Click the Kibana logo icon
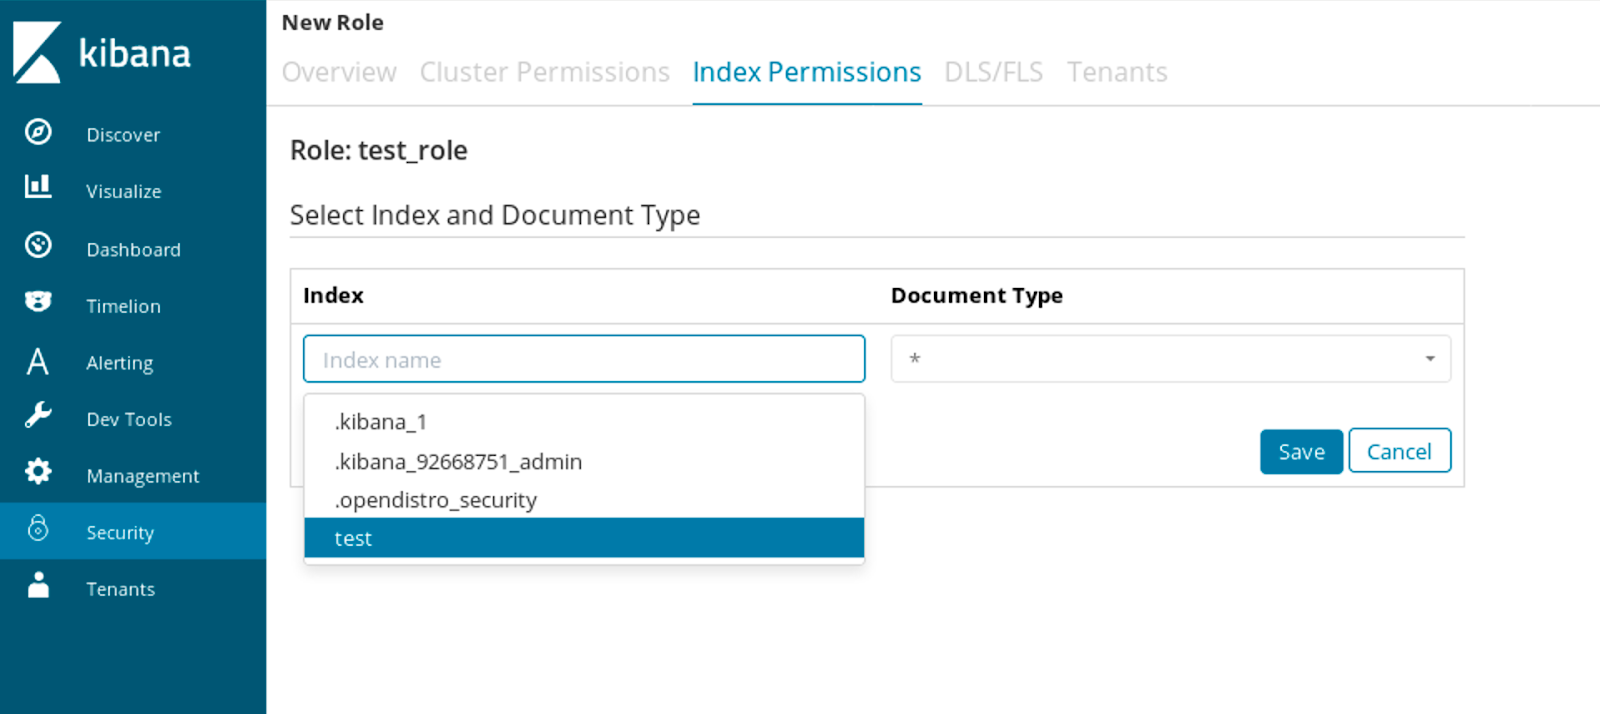1600x714 pixels. [37, 52]
